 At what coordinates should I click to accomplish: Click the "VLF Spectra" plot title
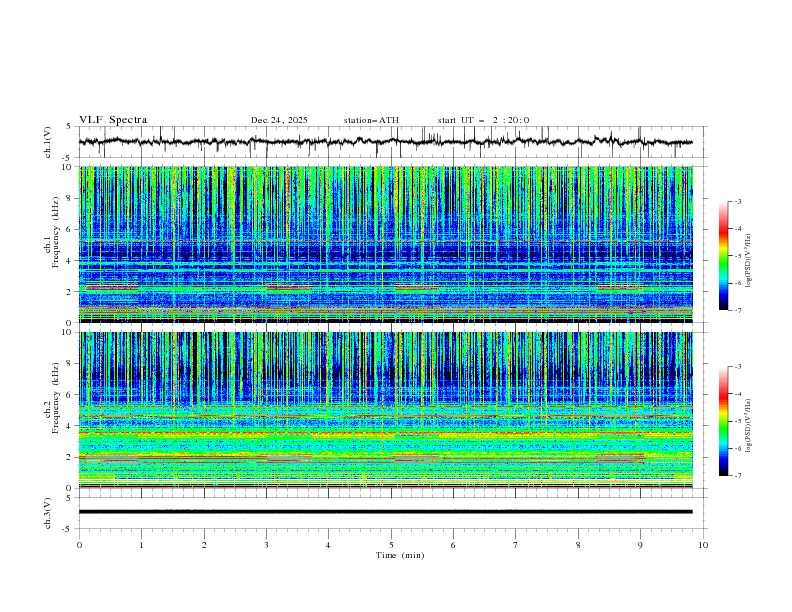(x=113, y=120)
